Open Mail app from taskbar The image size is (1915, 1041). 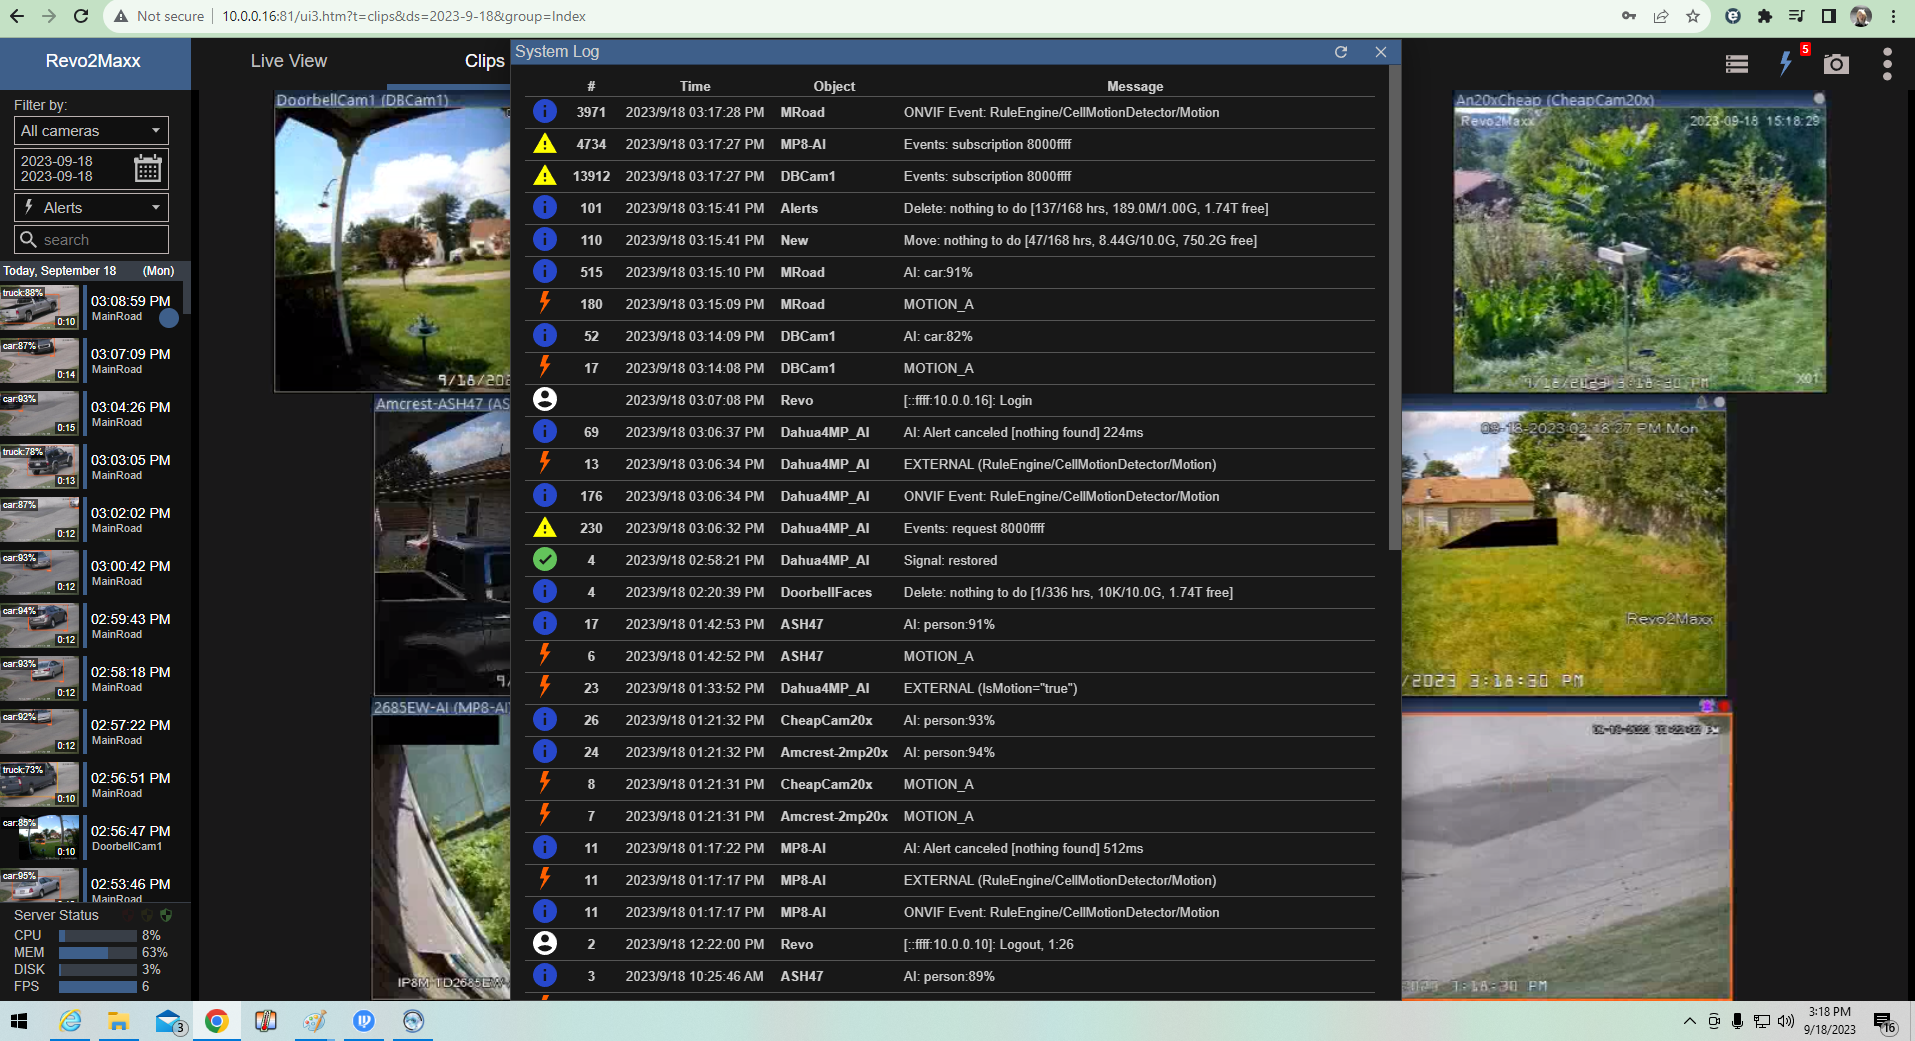click(x=169, y=1021)
